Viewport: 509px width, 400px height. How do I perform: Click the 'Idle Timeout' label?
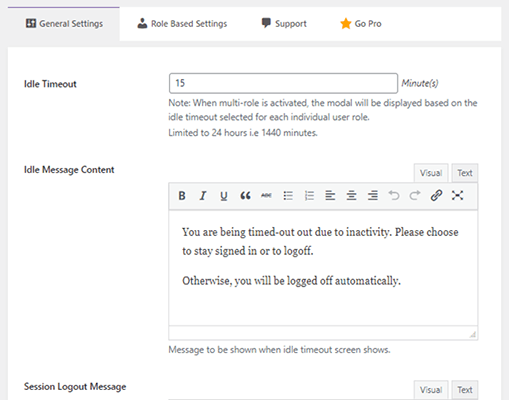(50, 84)
